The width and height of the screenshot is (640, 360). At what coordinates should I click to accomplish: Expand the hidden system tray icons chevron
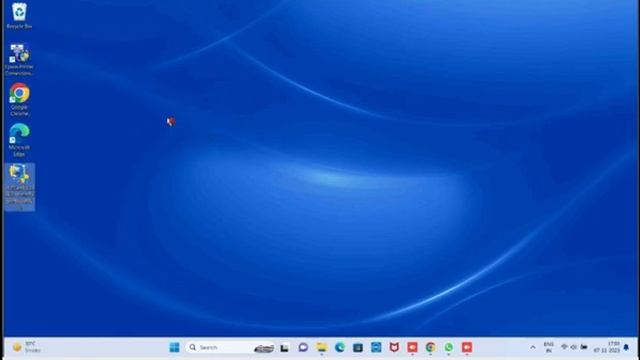pos(533,347)
